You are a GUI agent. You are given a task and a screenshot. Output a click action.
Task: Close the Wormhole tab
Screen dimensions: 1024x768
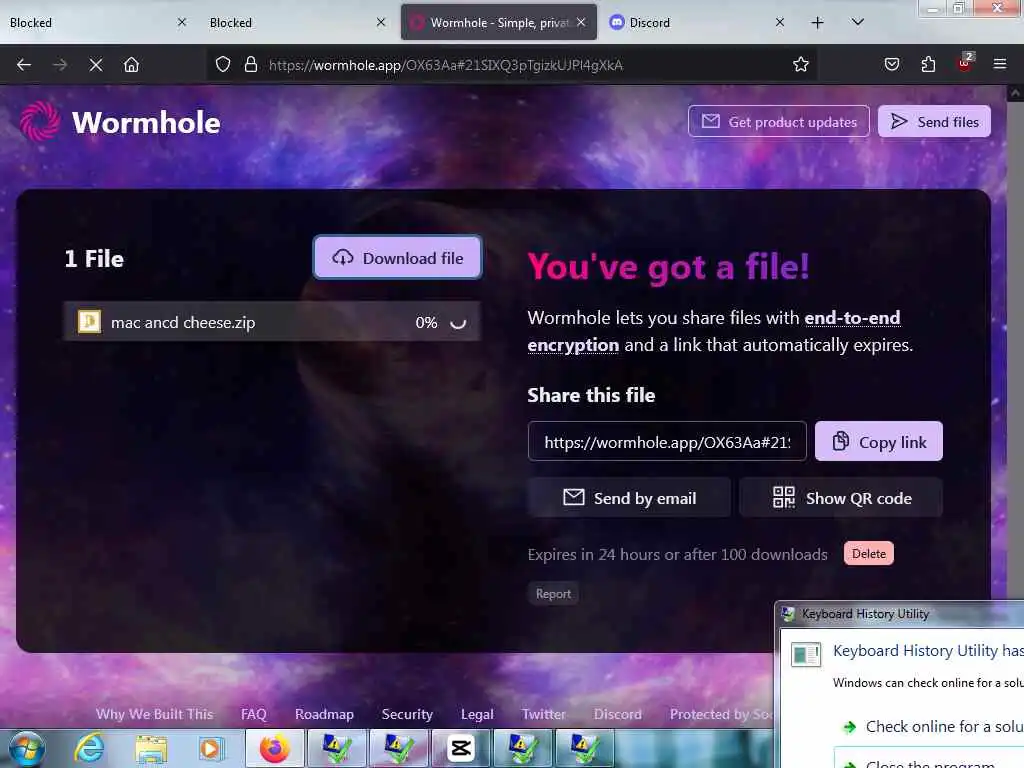click(581, 22)
